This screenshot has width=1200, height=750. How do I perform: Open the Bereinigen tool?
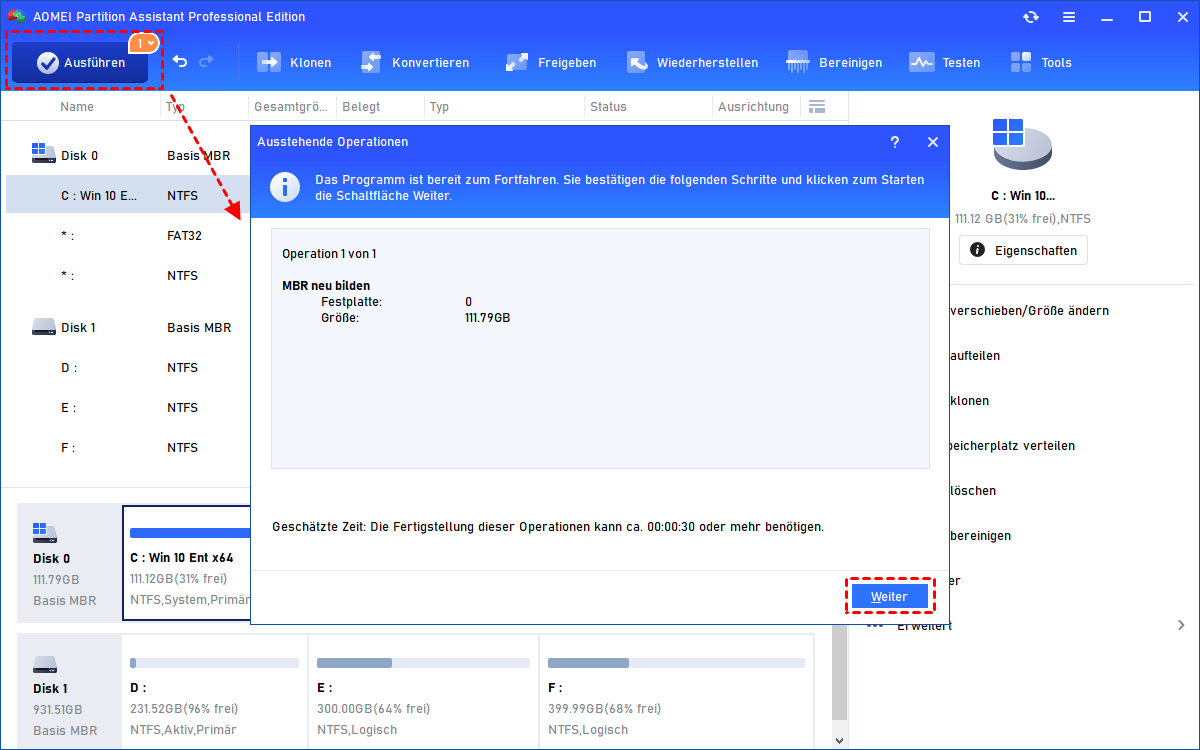[835, 62]
